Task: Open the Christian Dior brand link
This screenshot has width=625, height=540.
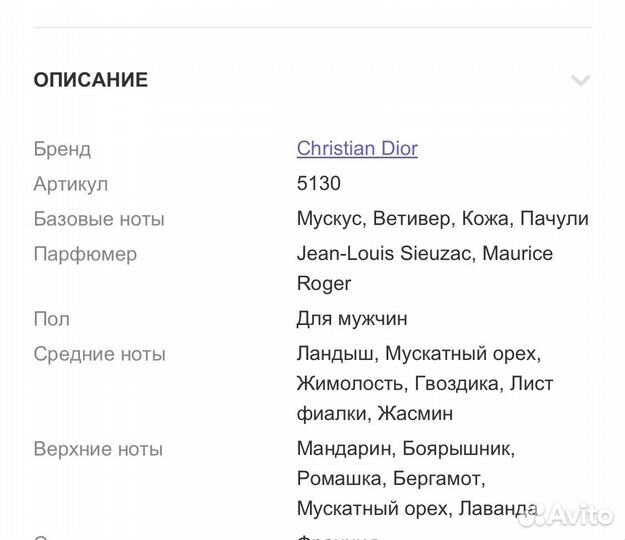Action: click(357, 149)
